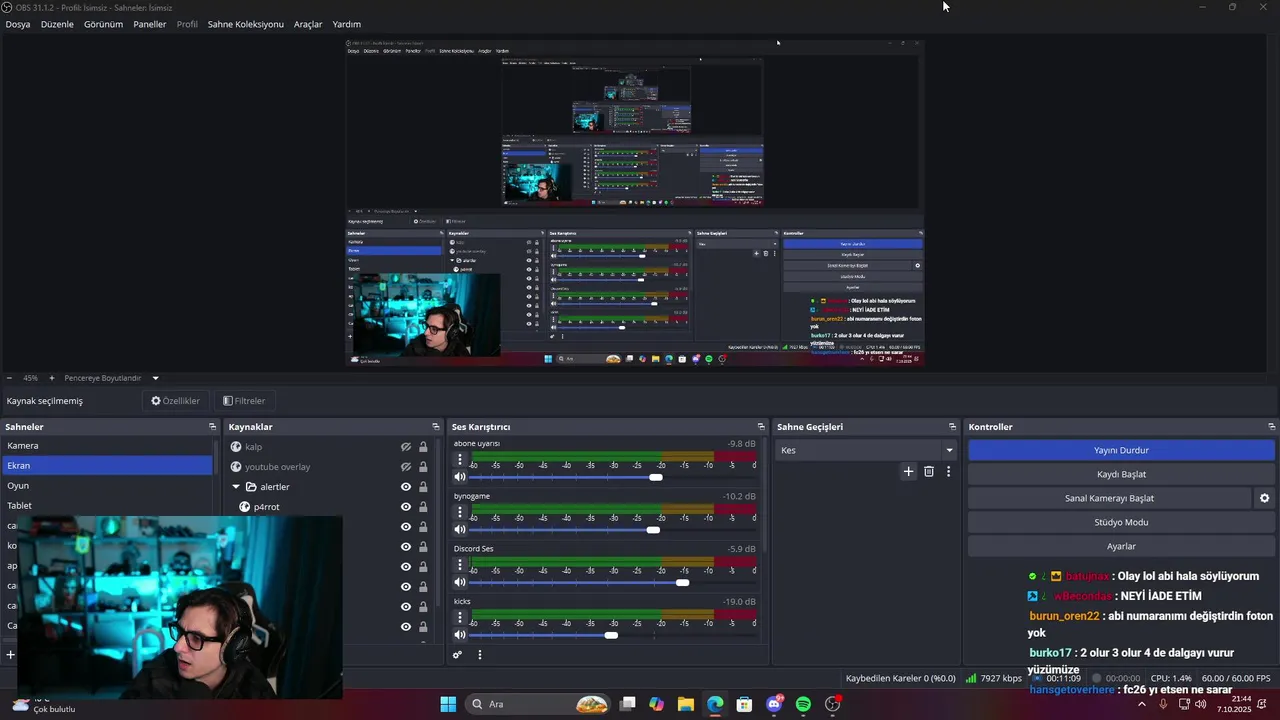Show the hidden kalp source
This screenshot has width=1280, height=720.
click(406, 447)
